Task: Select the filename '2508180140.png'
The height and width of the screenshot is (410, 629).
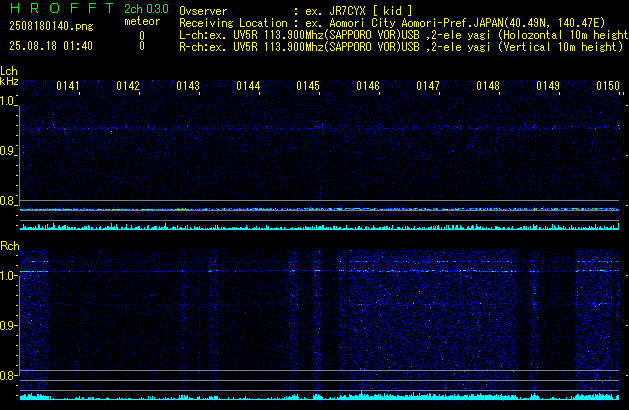Action: 51,26
